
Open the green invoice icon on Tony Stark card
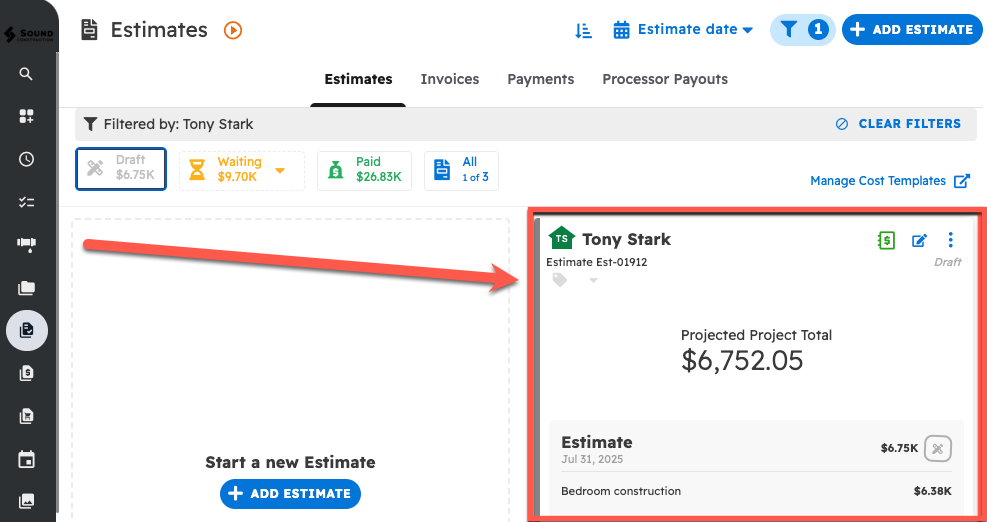pyautogui.click(x=885, y=240)
